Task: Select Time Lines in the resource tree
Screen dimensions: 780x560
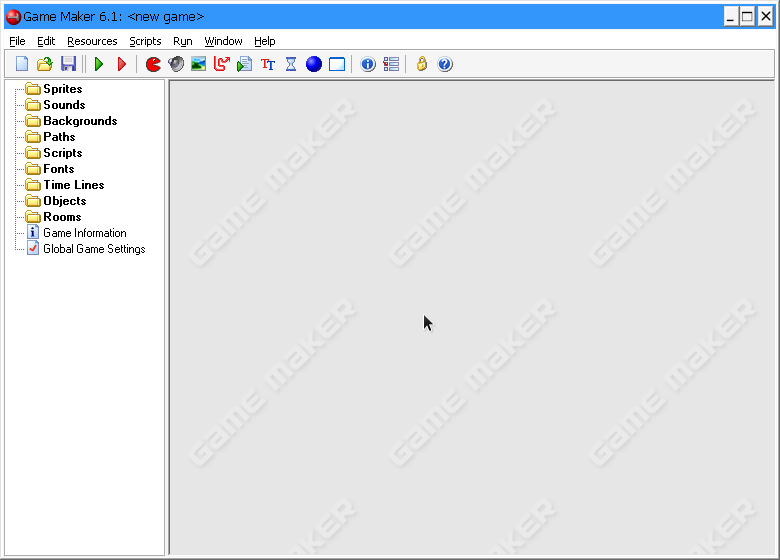Action: click(x=74, y=185)
